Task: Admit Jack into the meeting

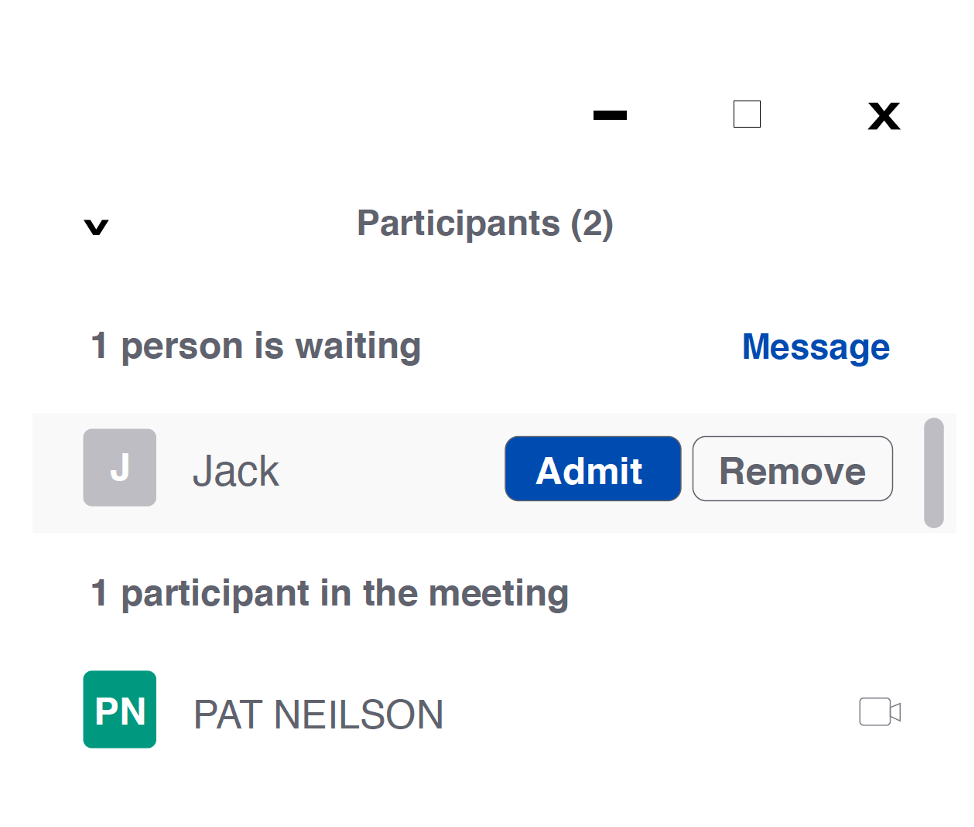Action: (x=593, y=468)
